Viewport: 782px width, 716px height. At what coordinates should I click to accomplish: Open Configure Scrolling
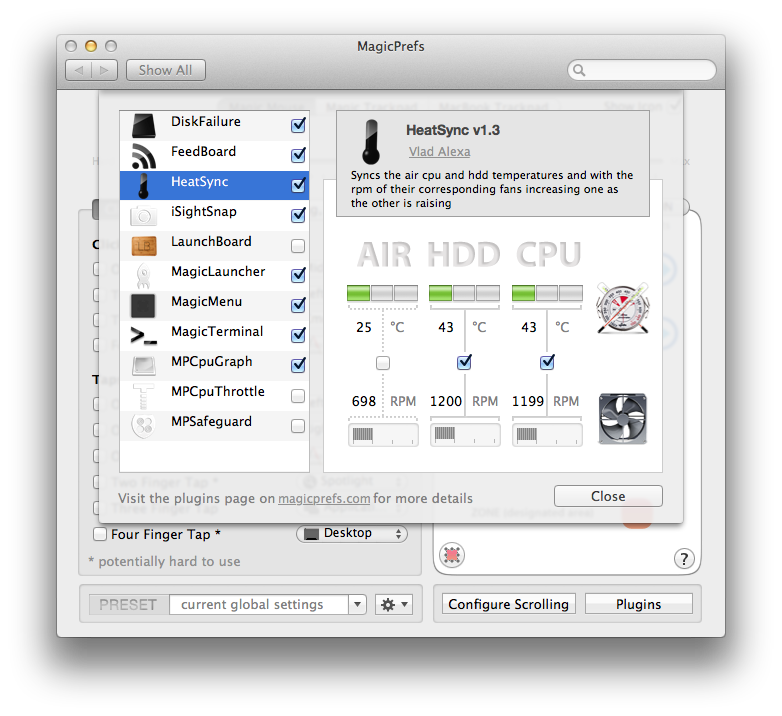pyautogui.click(x=508, y=604)
